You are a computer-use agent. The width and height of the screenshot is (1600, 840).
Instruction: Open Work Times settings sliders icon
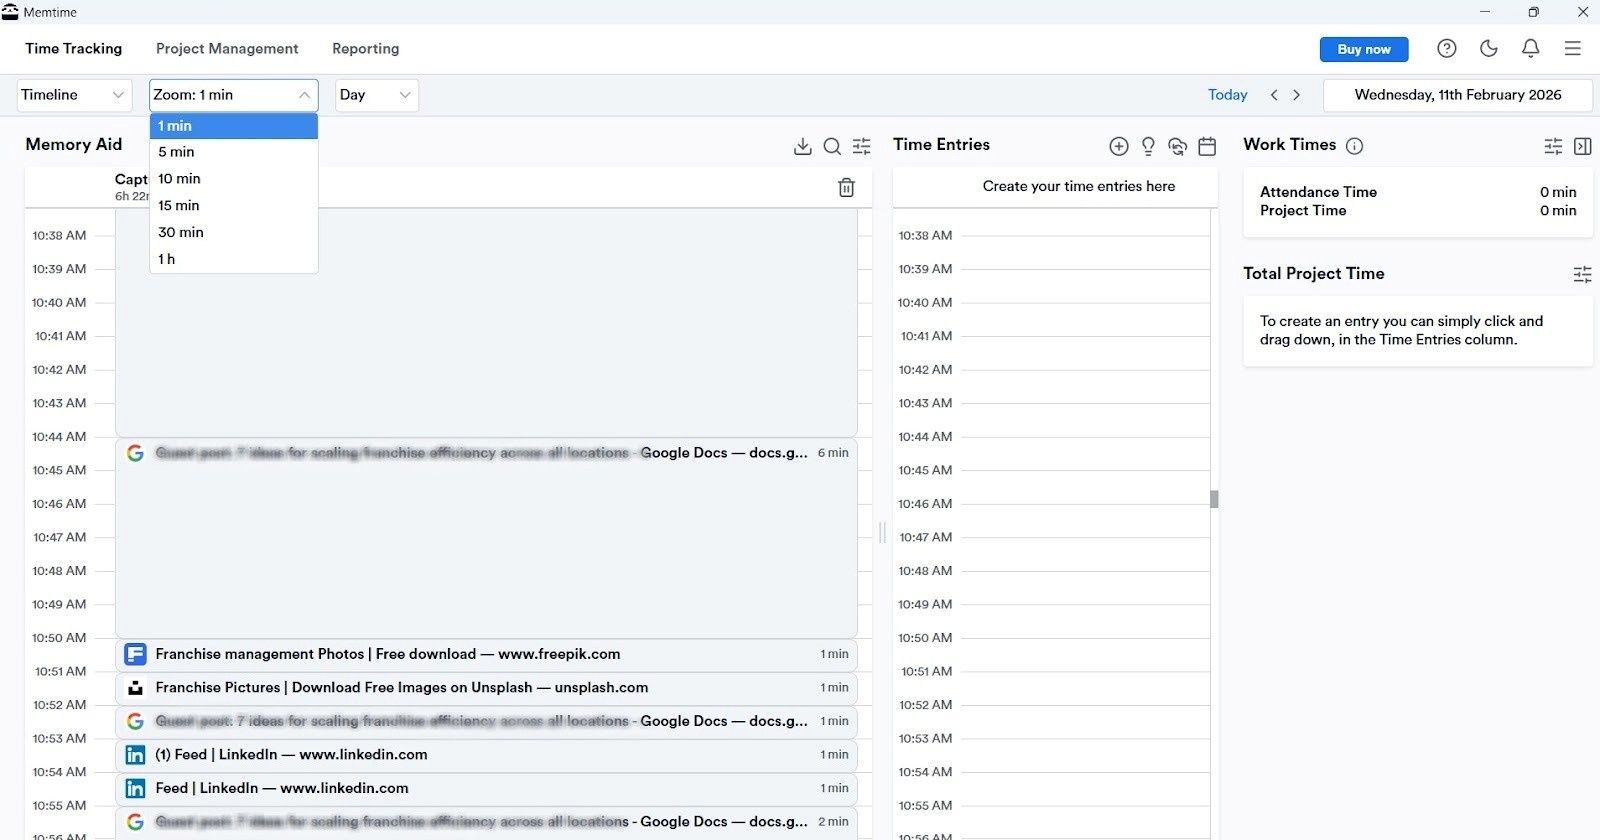click(1553, 146)
